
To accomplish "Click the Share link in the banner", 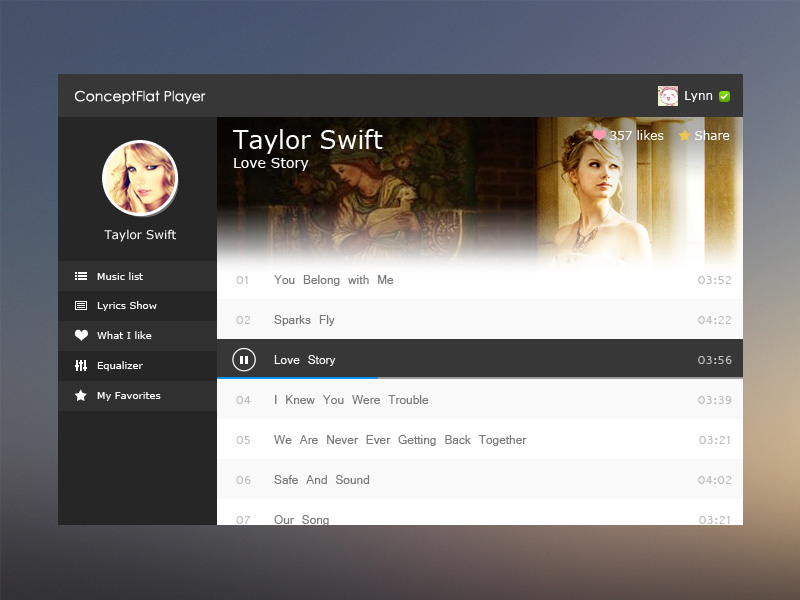I will (x=712, y=135).
